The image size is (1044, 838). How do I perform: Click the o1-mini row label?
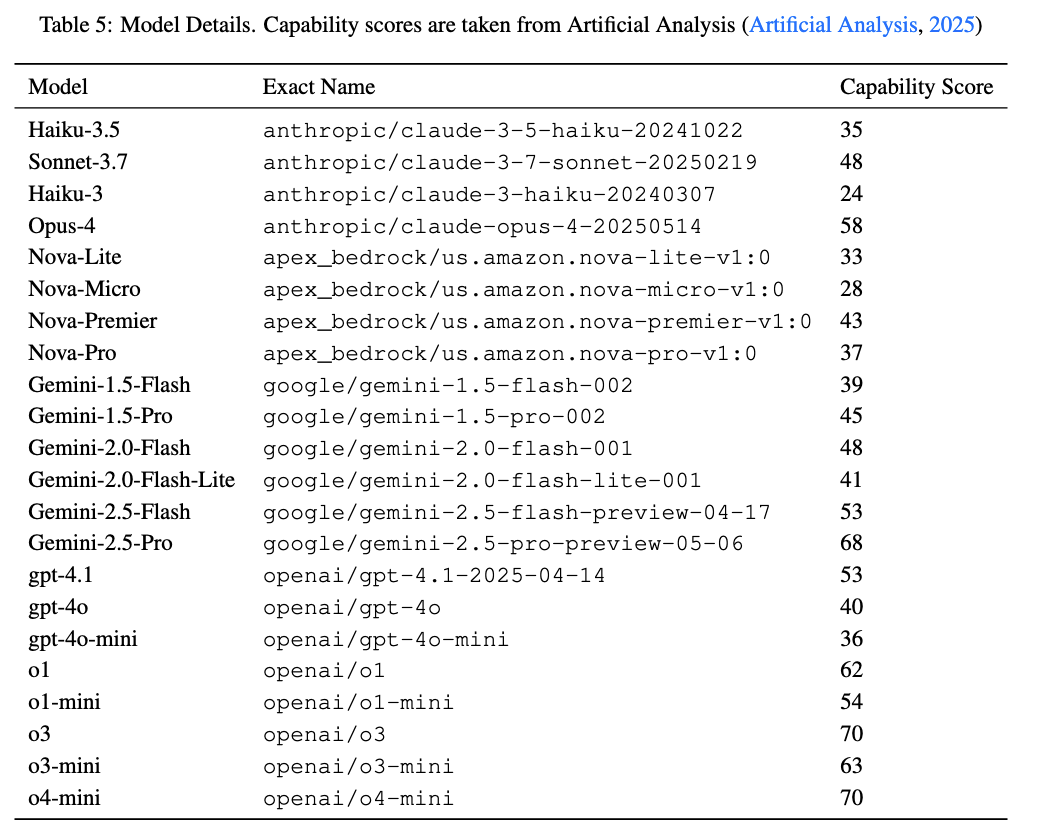[64, 702]
